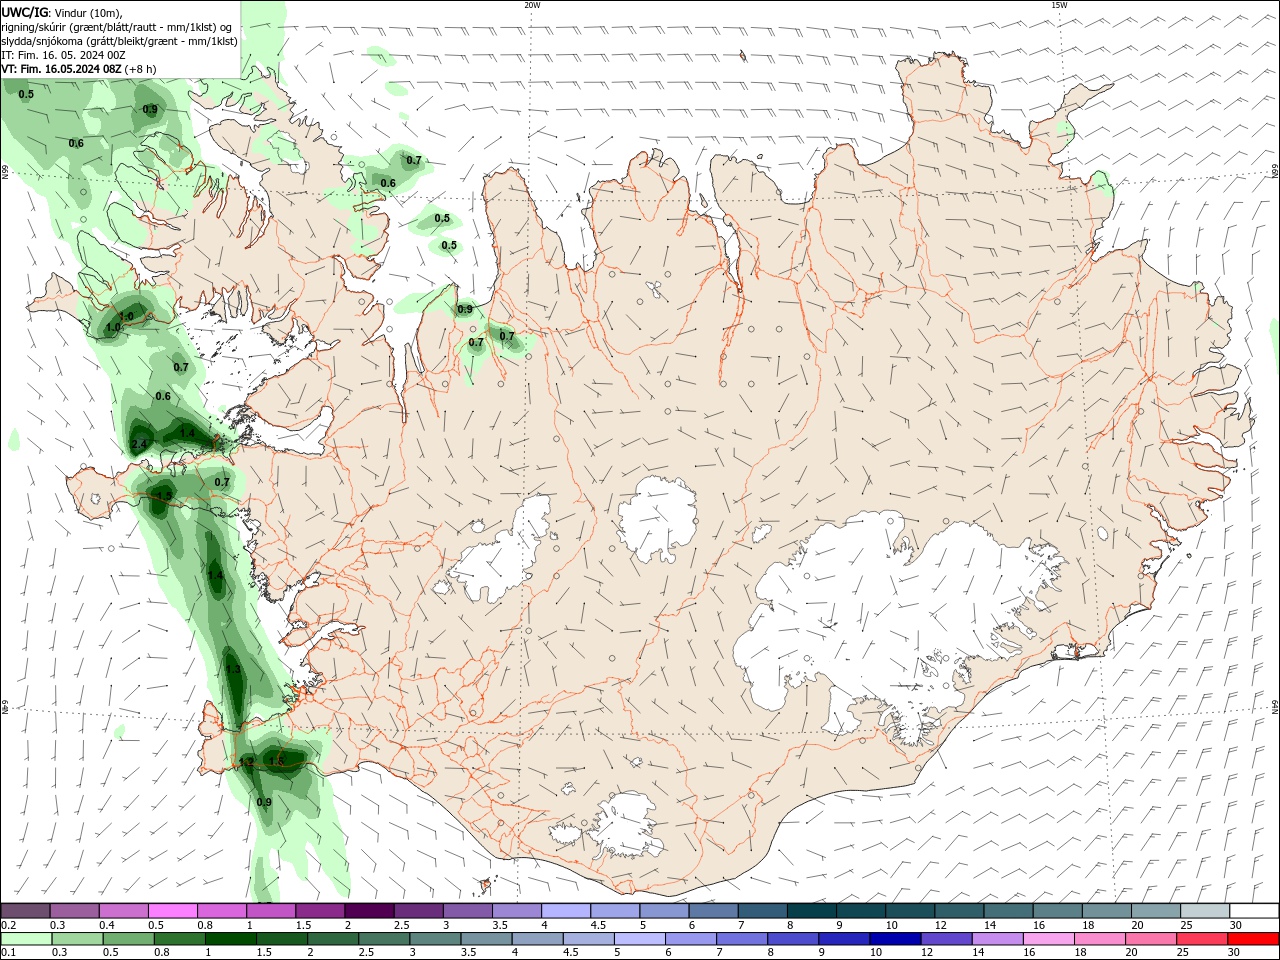Click upper legend swatch starting at 12

(960, 911)
